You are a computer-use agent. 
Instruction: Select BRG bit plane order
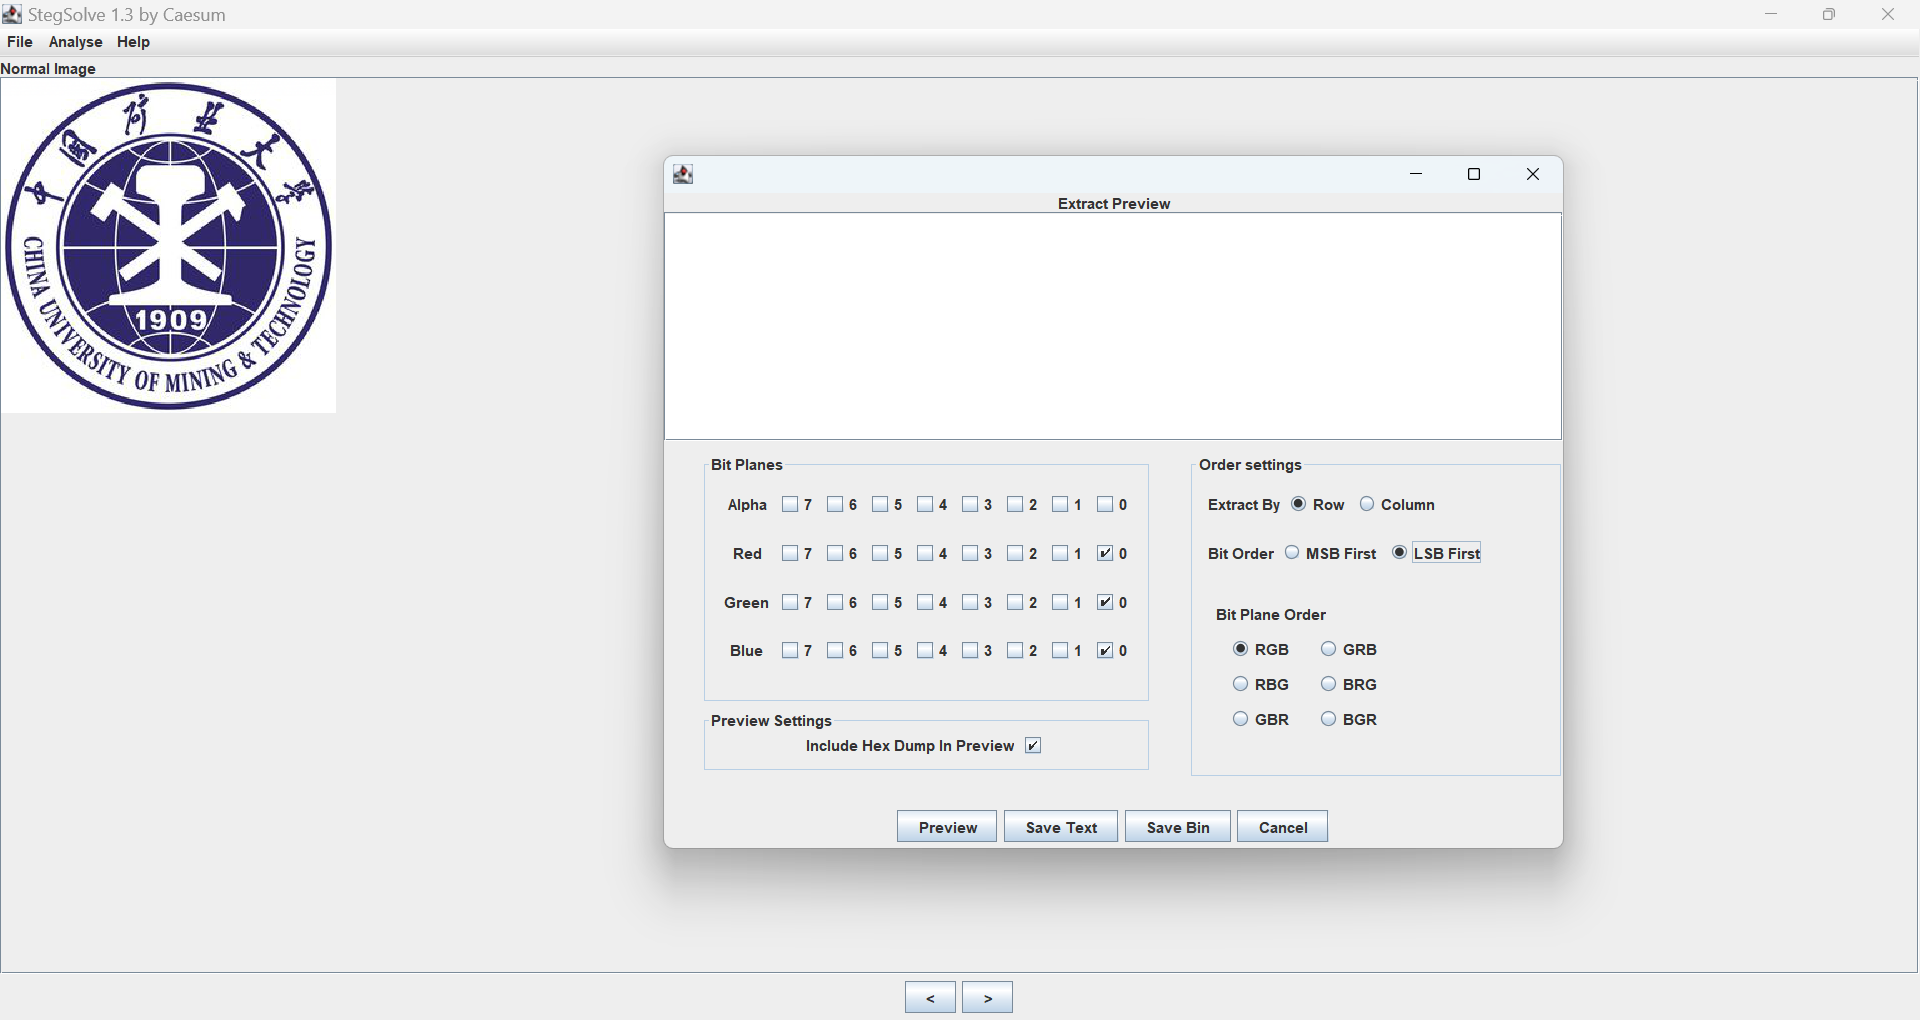(x=1329, y=684)
